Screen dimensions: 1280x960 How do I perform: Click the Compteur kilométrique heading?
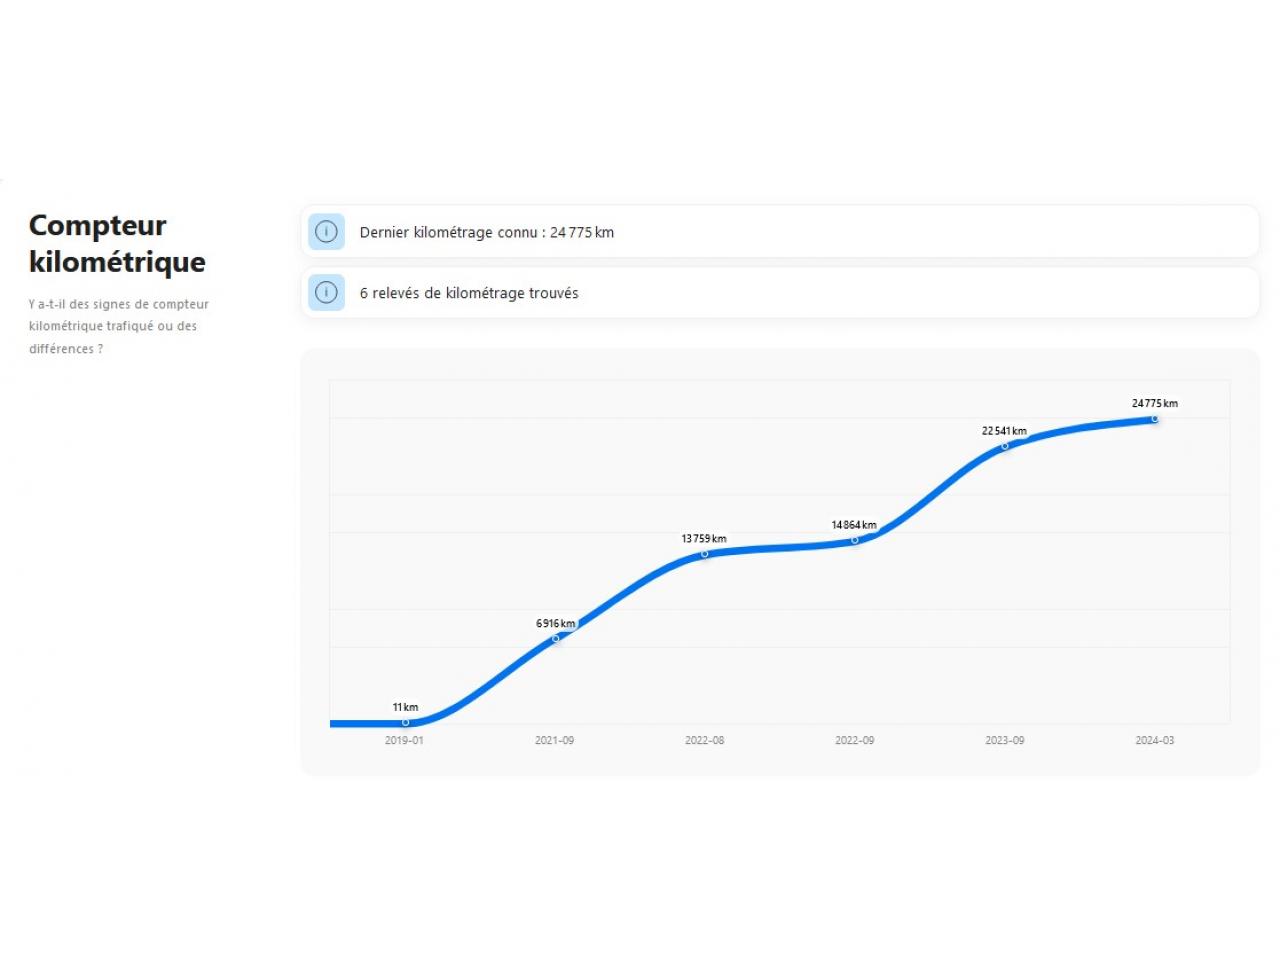[117, 244]
